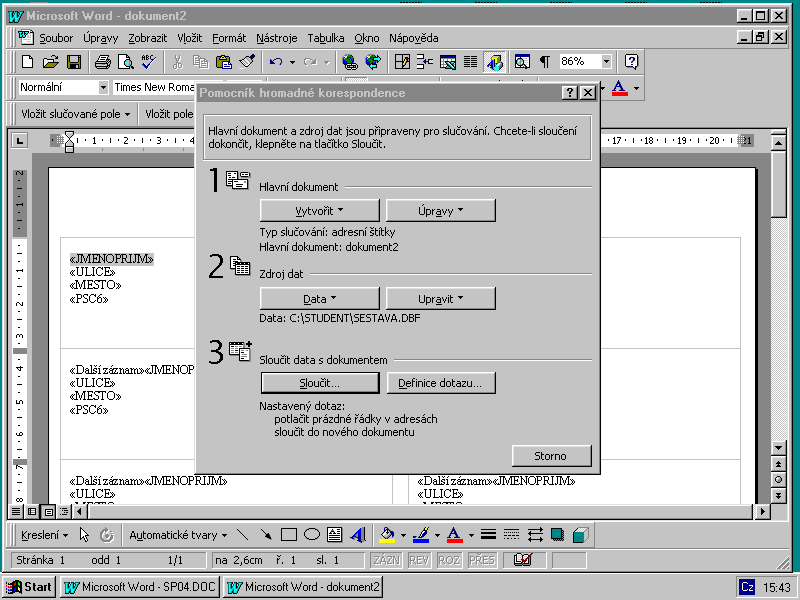
Task: Run the ABC spelling check
Action: tap(149, 62)
